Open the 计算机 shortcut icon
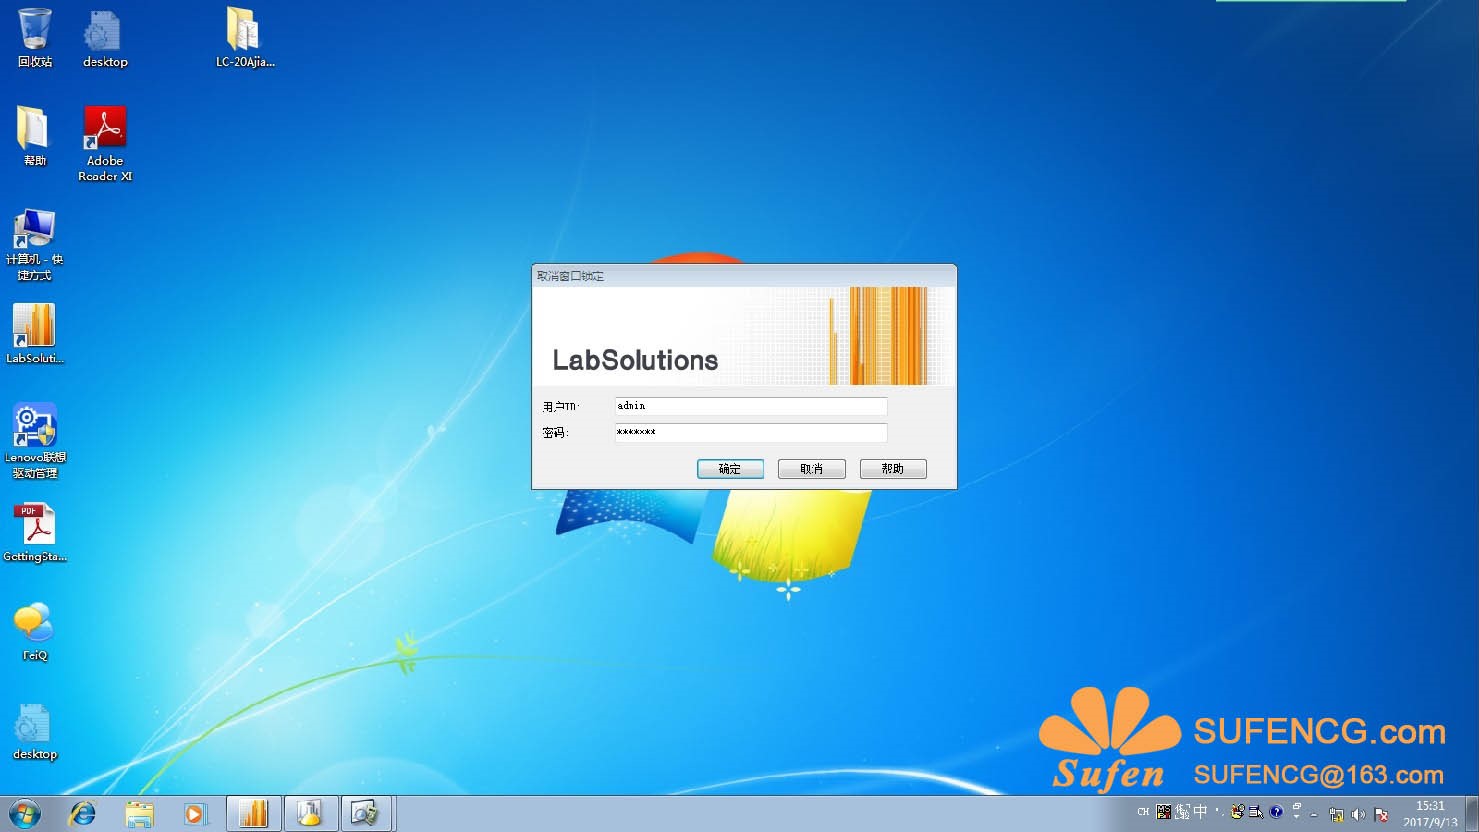 pos(34,243)
